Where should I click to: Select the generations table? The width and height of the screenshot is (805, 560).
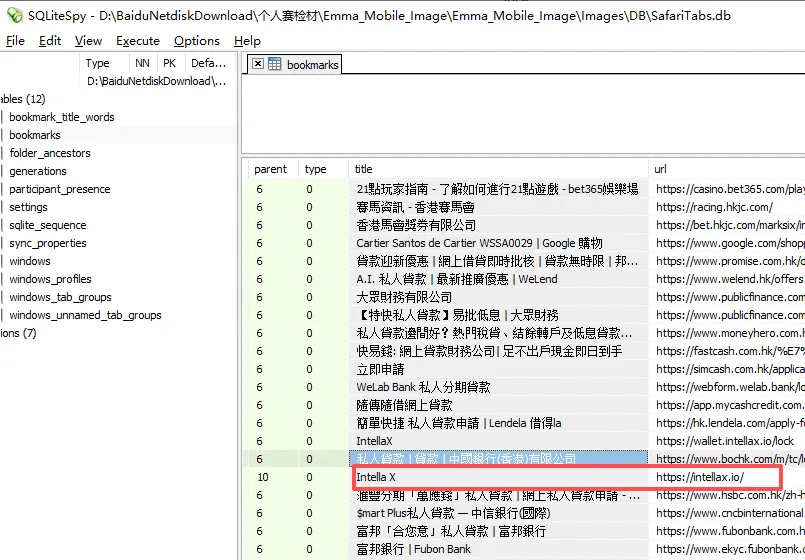38,171
